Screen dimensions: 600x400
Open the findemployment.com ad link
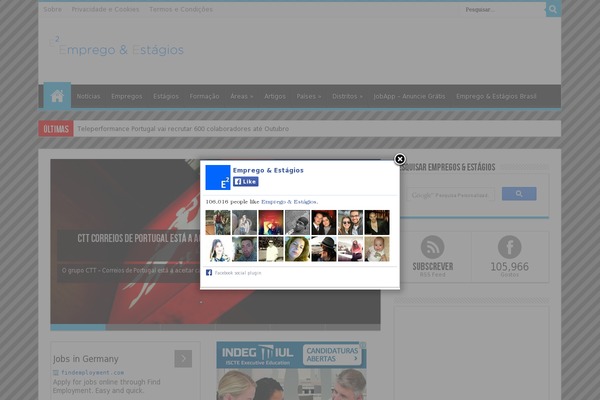[93, 372]
